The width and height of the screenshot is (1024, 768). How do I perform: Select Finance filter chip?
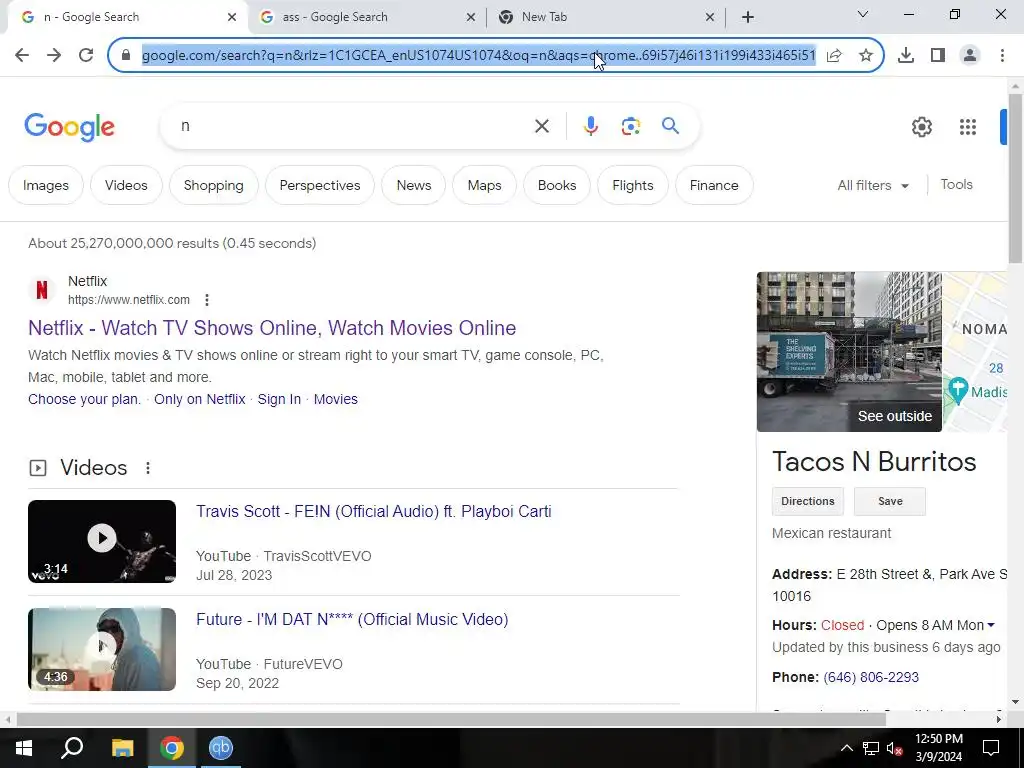click(x=714, y=185)
